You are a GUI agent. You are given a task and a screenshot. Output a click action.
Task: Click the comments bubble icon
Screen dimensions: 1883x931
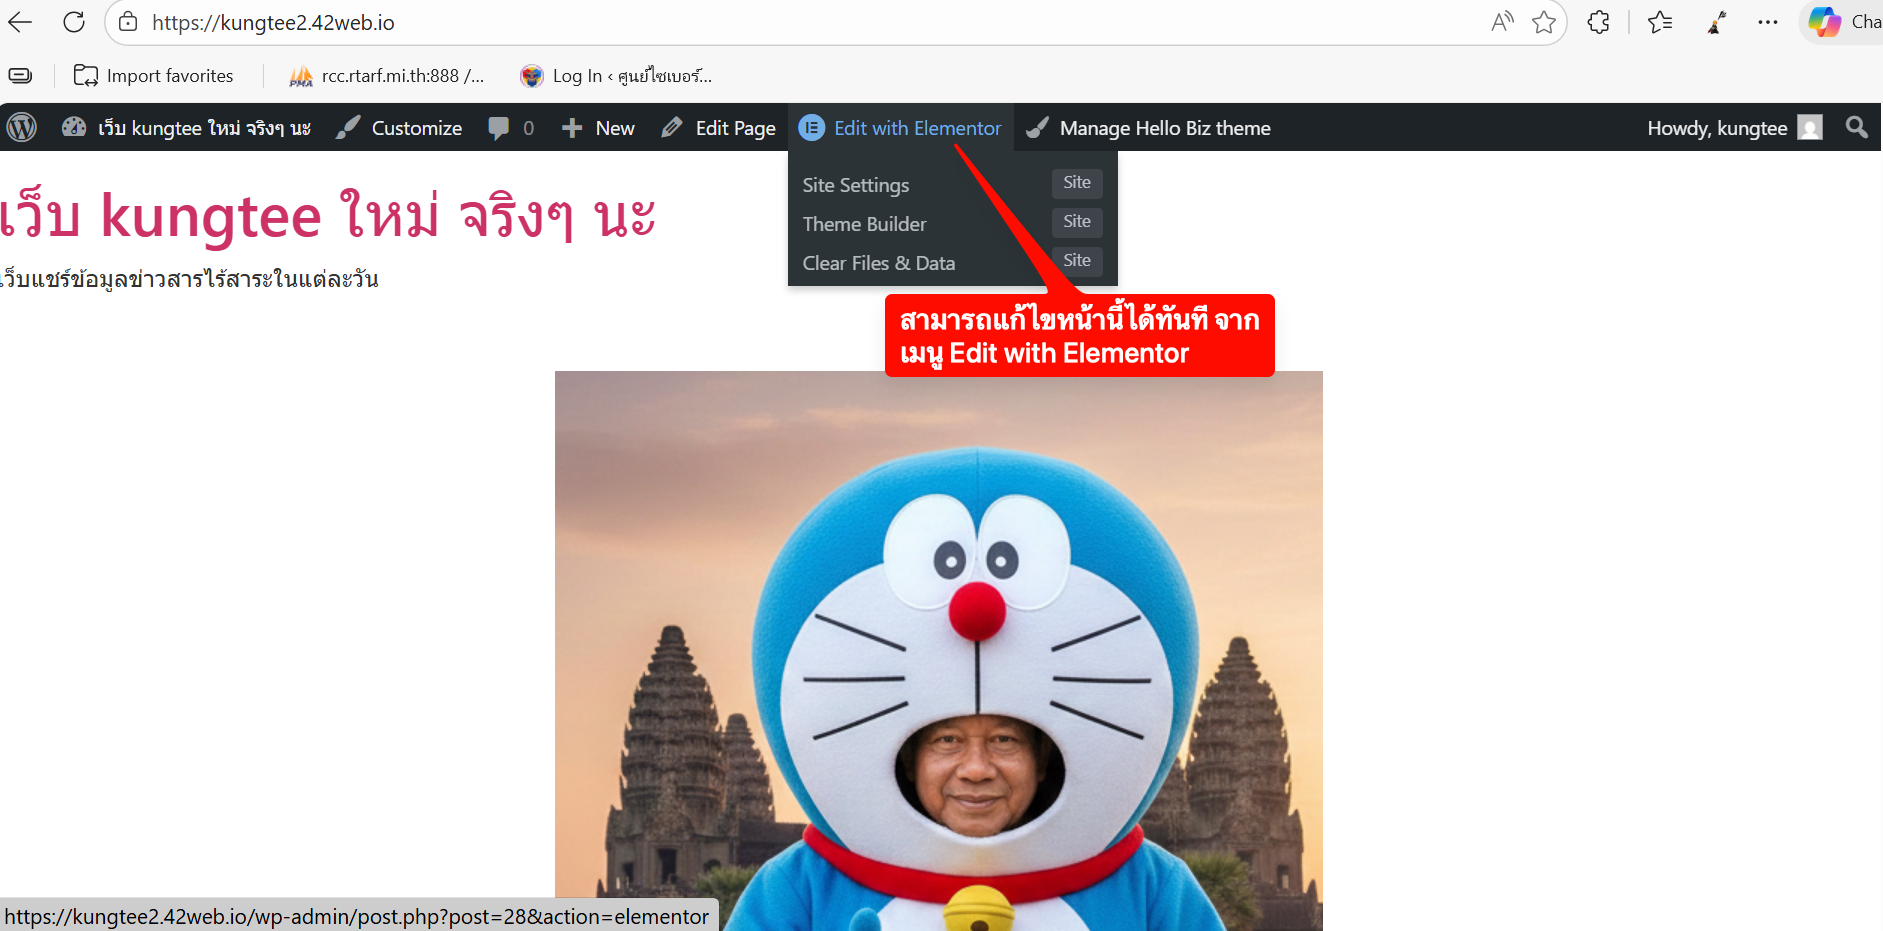pyautogui.click(x=499, y=128)
